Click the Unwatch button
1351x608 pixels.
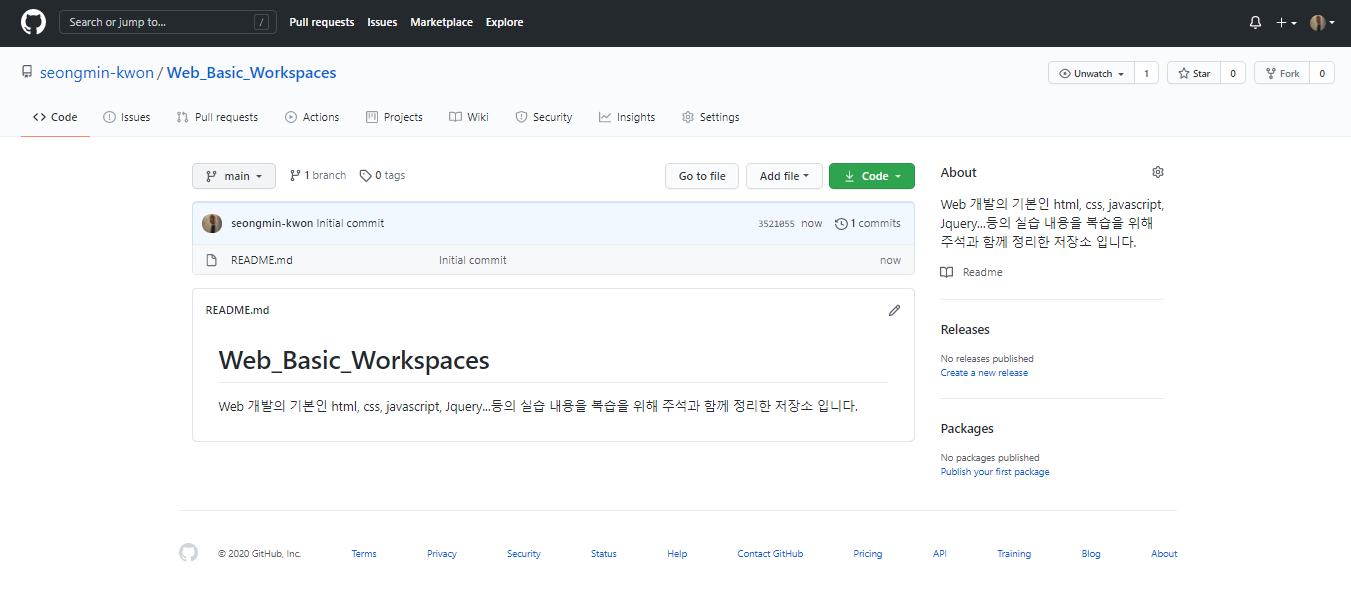tap(1091, 73)
